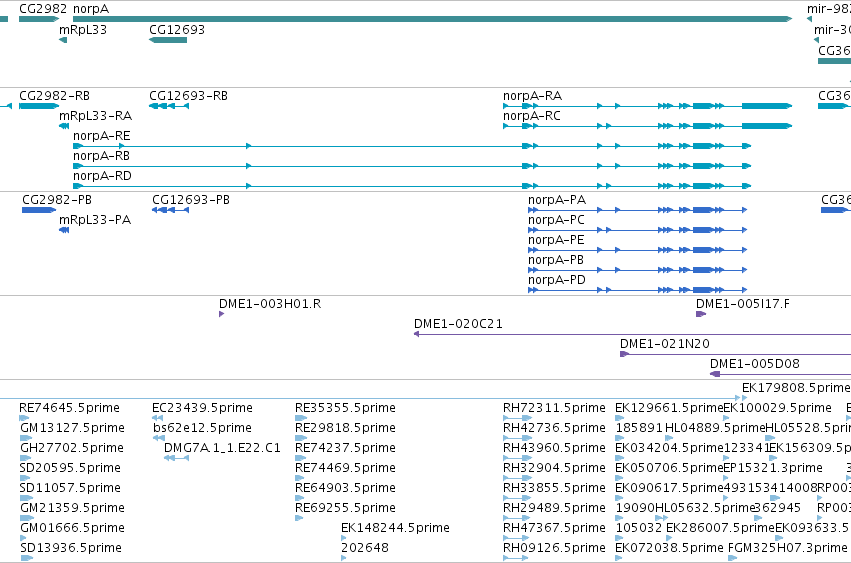Select EST RH29489.5prime
The height and width of the screenshot is (563, 851).
[x=517, y=518]
